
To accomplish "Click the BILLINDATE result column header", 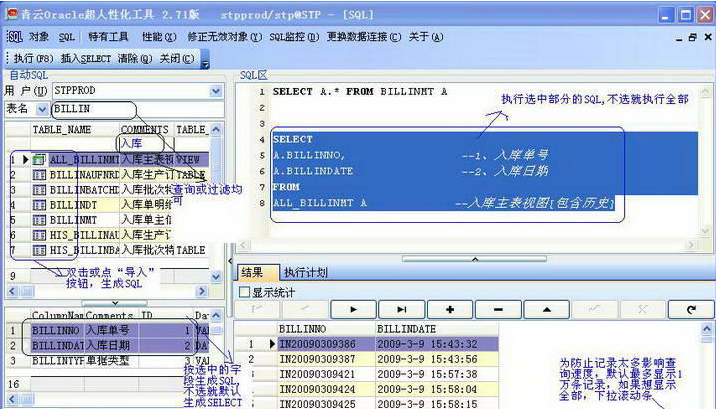I will tap(437, 329).
